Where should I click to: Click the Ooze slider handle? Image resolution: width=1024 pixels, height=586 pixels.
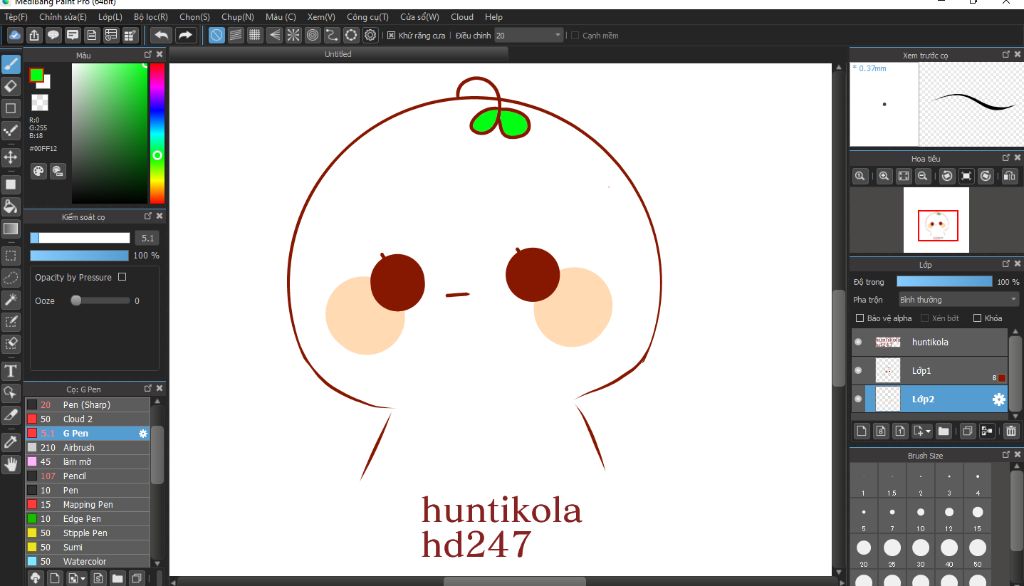(76, 301)
